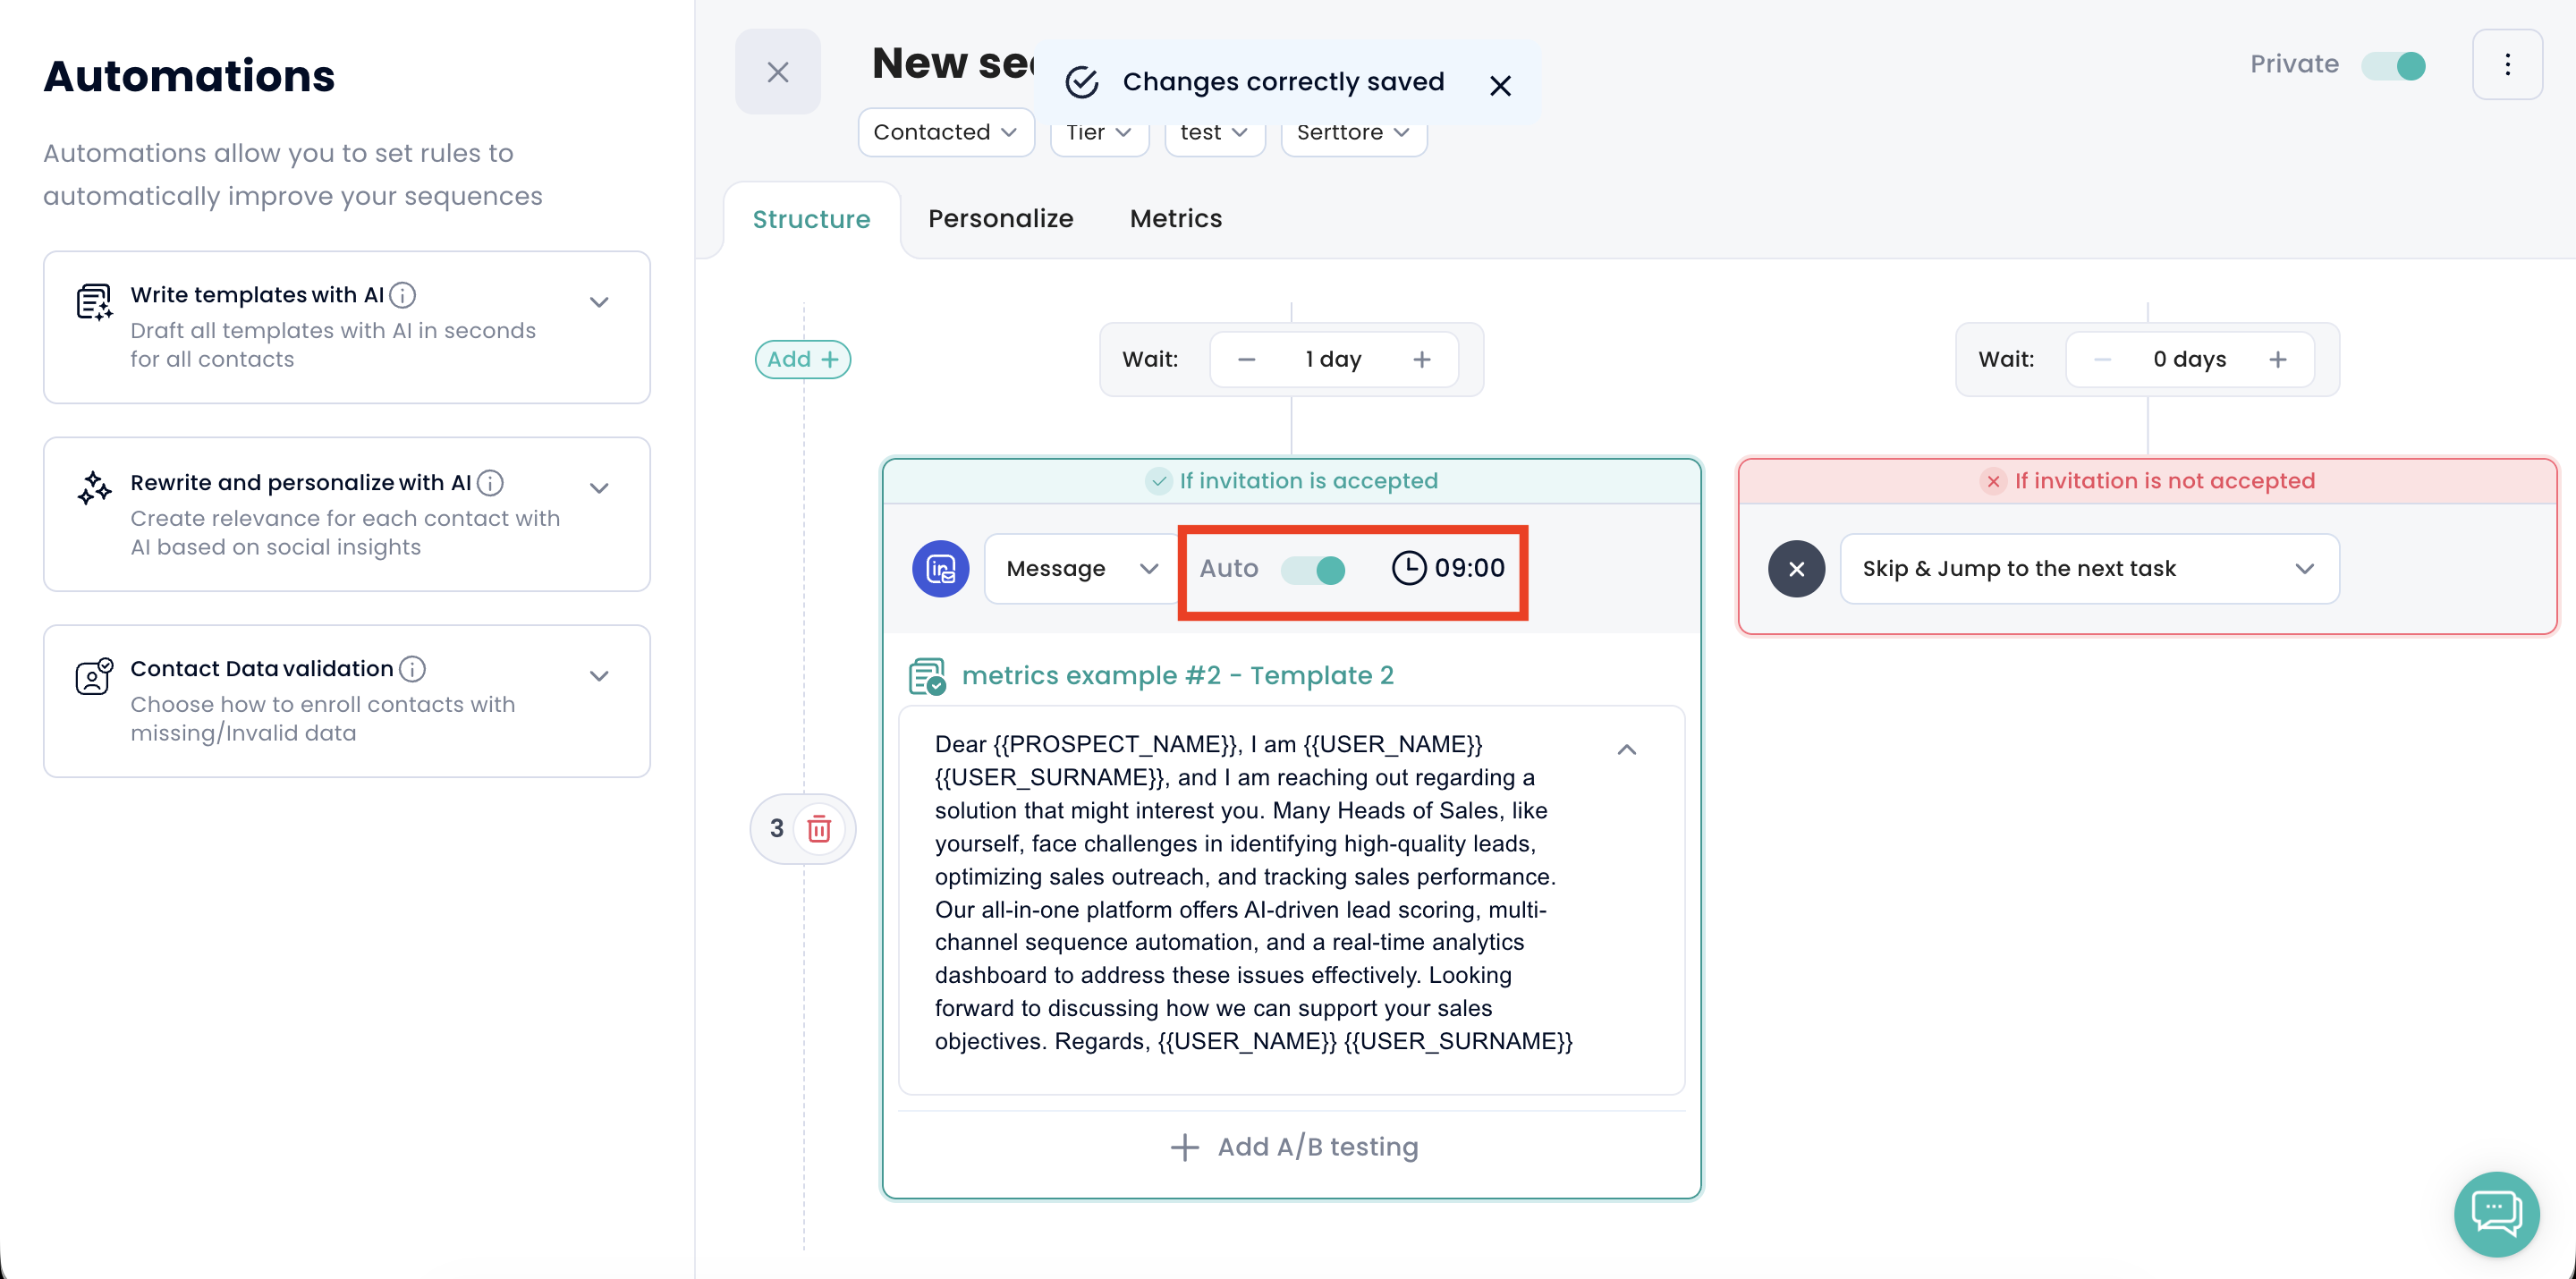This screenshot has height=1279, width=2576.
Task: Increase the 1 day wait with plus
Action: [x=1421, y=359]
